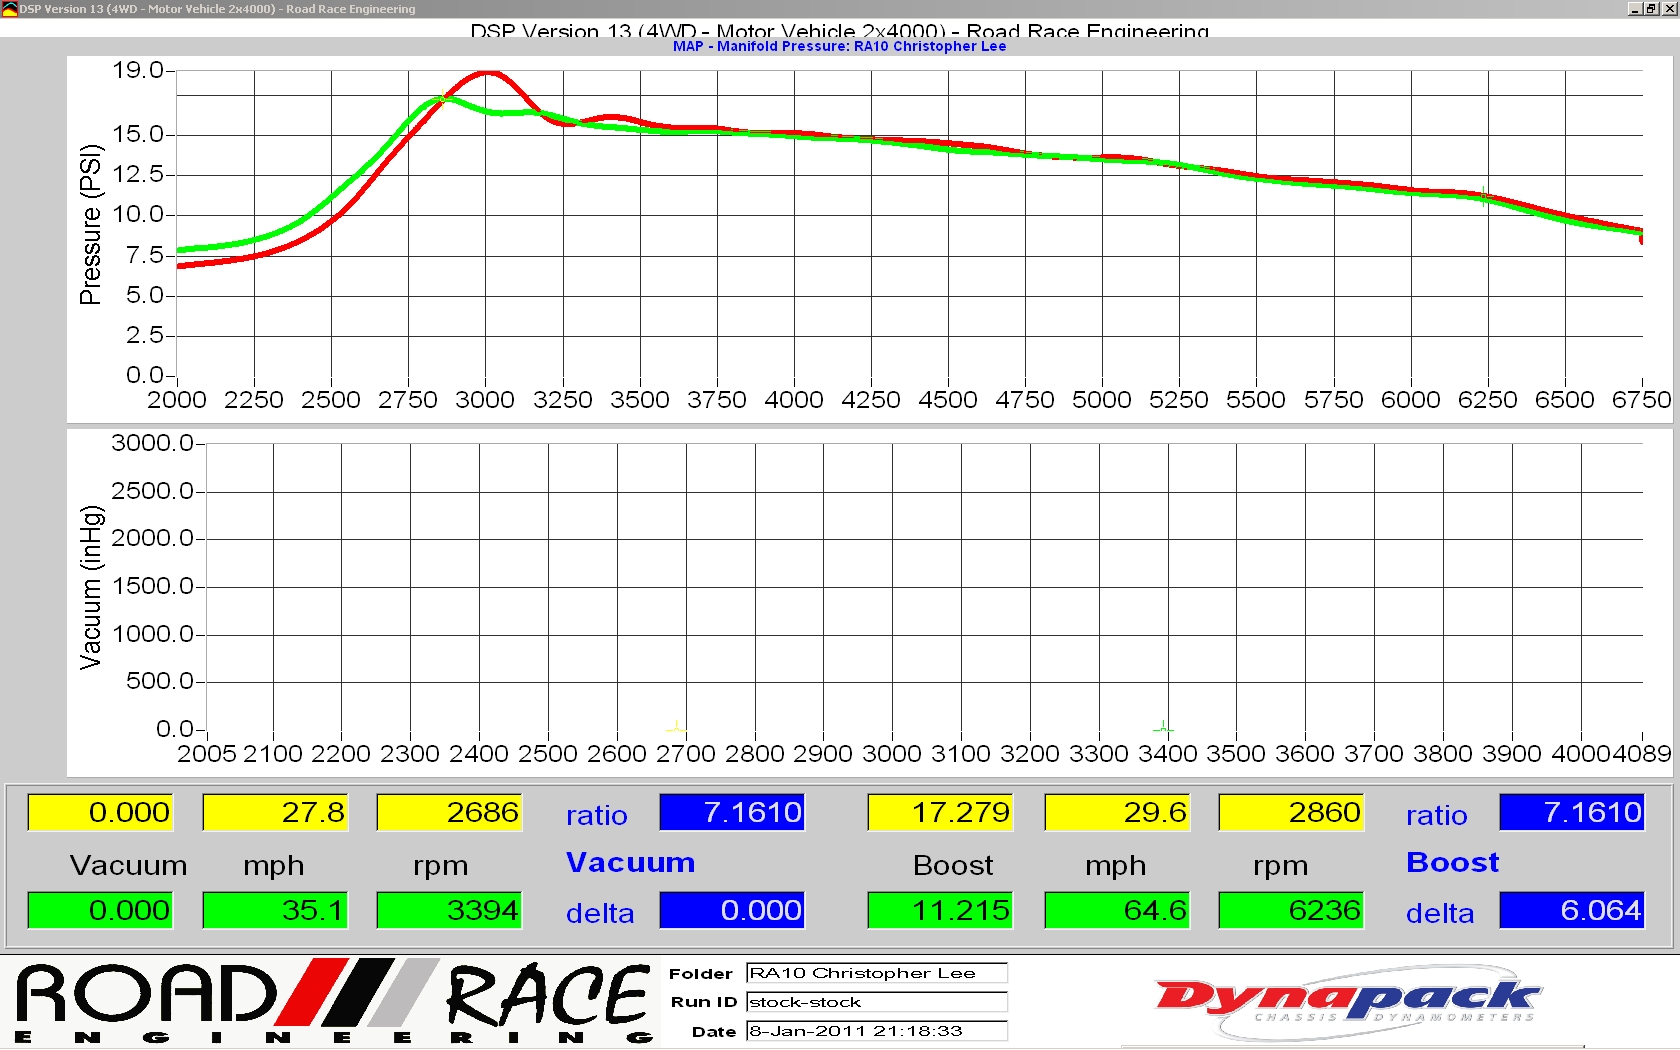Click the DSP application icon in title bar
The height and width of the screenshot is (1050, 1680).
tap(9, 9)
